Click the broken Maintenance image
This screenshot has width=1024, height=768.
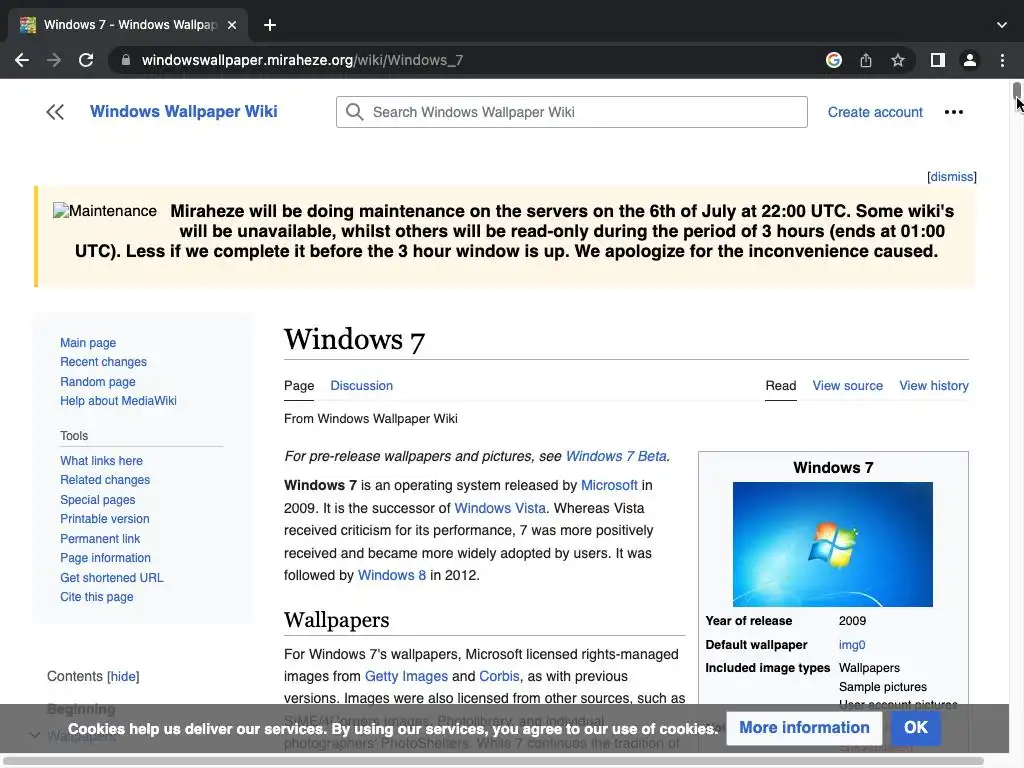(104, 211)
